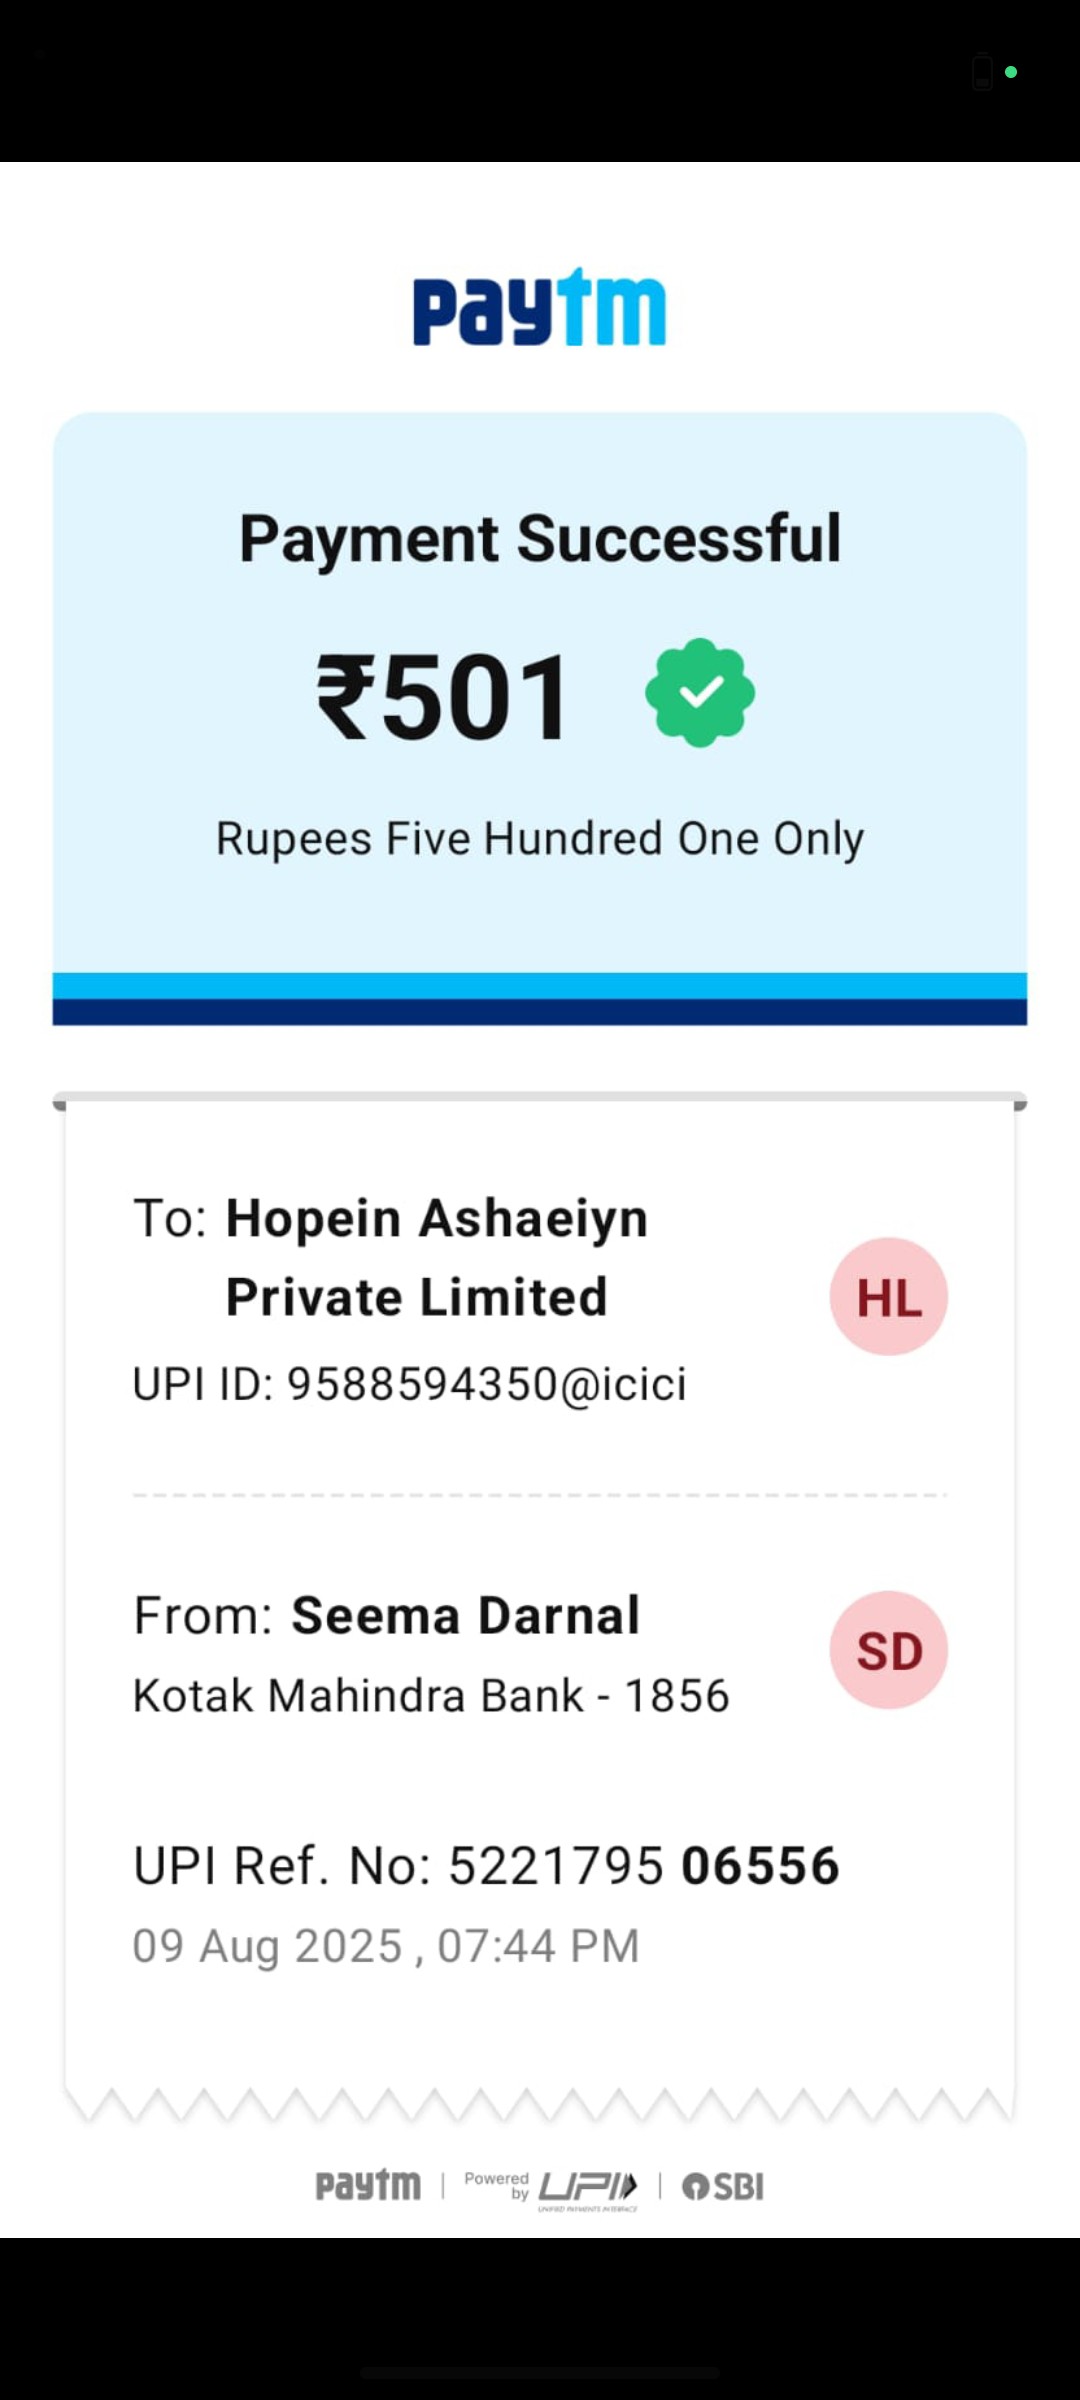This screenshot has height=2400, width=1080.
Task: Select the Payment Successful heading
Action: pyautogui.click(x=540, y=538)
